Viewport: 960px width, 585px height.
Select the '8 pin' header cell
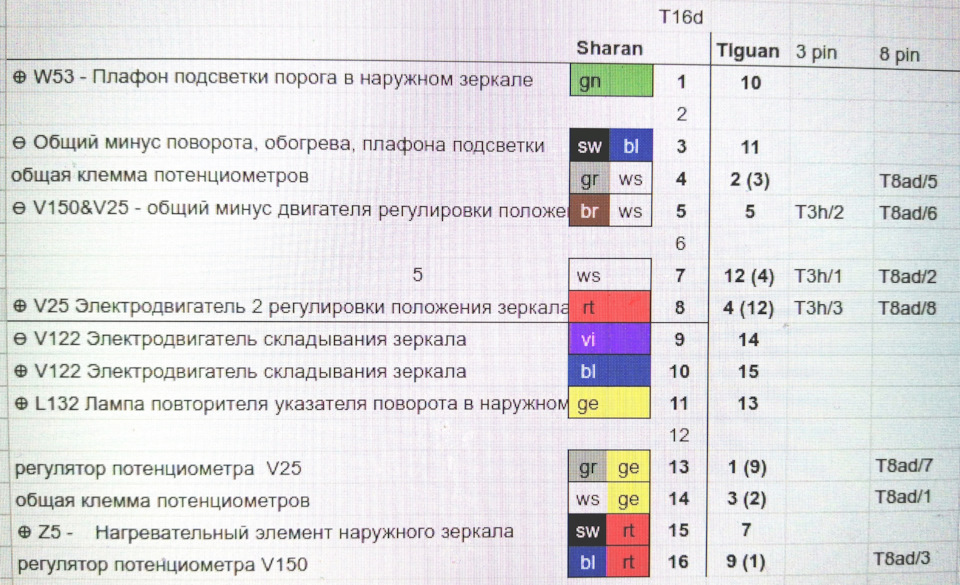pos(899,54)
